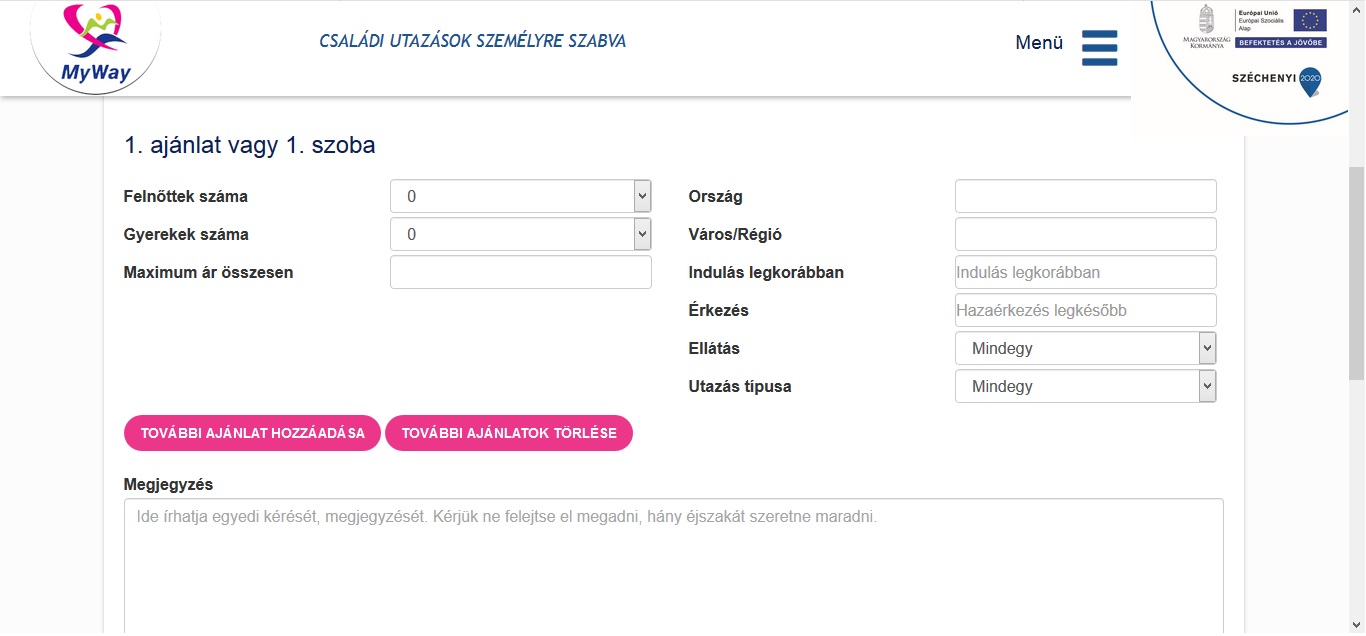Expand the Felnőttek száma dropdown

520,197
